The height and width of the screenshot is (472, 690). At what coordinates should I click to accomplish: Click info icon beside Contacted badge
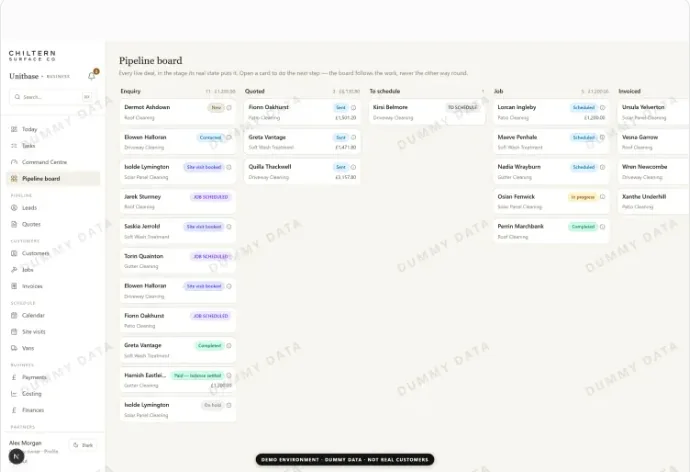[229, 137]
